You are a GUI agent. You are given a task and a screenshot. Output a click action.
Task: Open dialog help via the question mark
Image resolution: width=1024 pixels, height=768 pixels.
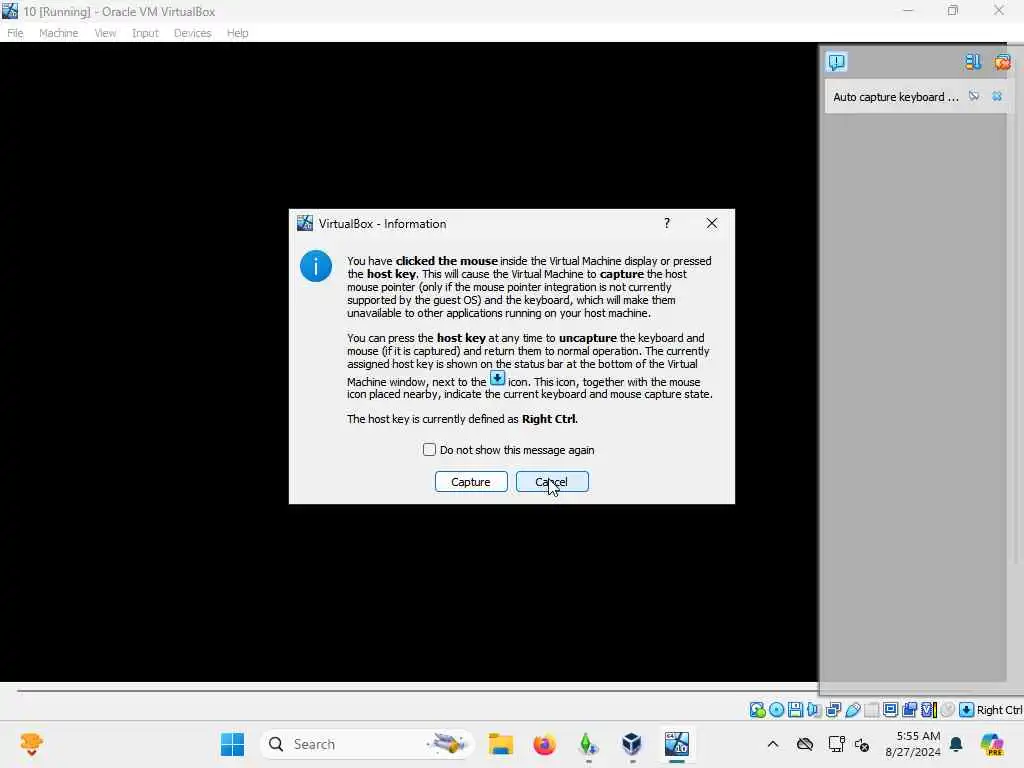point(667,223)
